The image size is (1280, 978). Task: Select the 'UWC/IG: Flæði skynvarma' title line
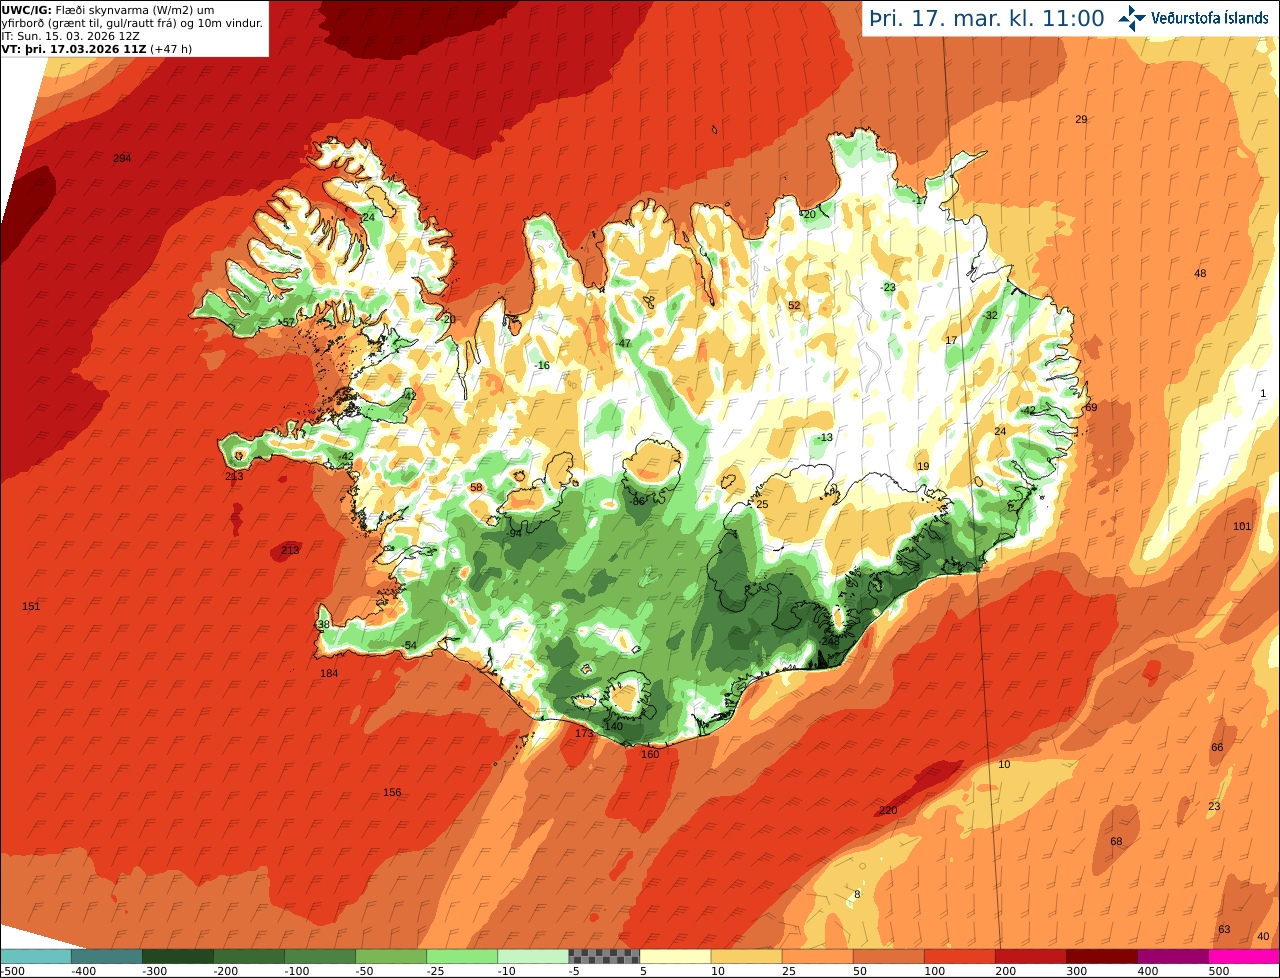108,9
